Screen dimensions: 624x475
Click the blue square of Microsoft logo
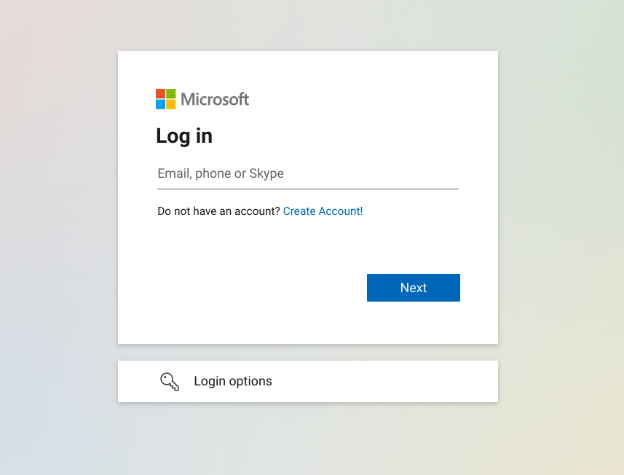[x=161, y=104]
